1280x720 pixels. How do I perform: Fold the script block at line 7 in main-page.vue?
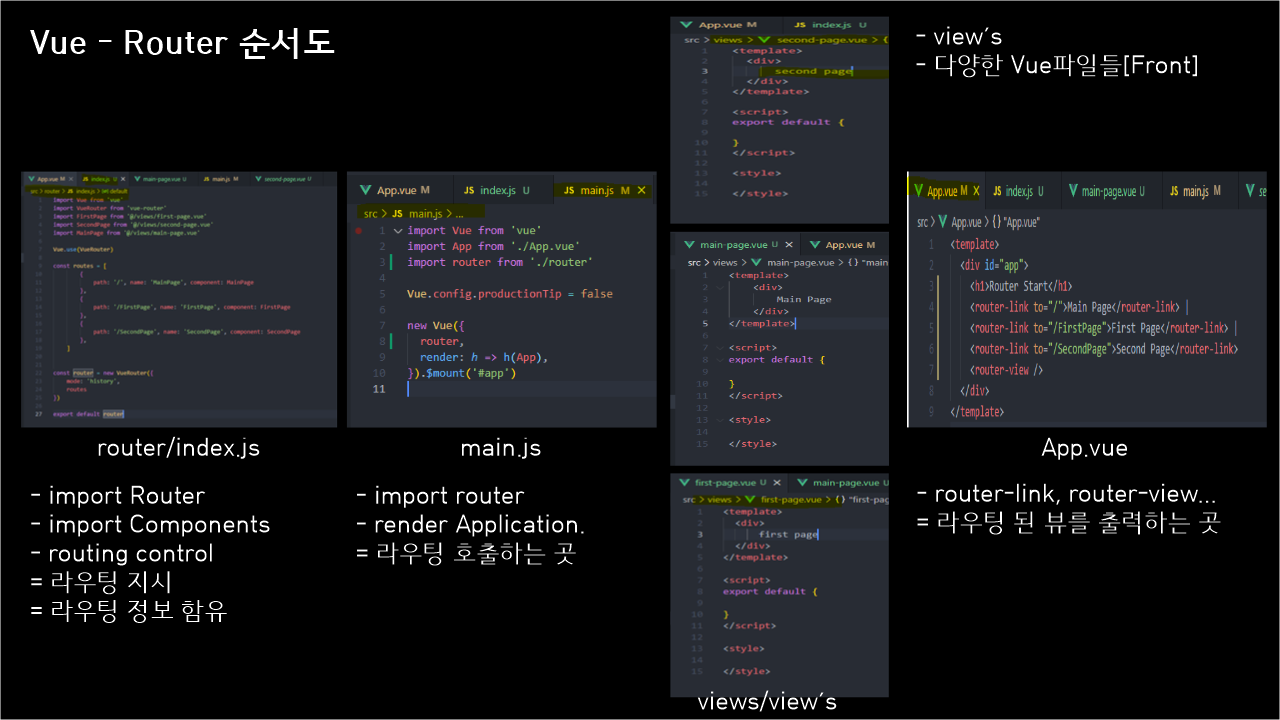[x=721, y=347]
